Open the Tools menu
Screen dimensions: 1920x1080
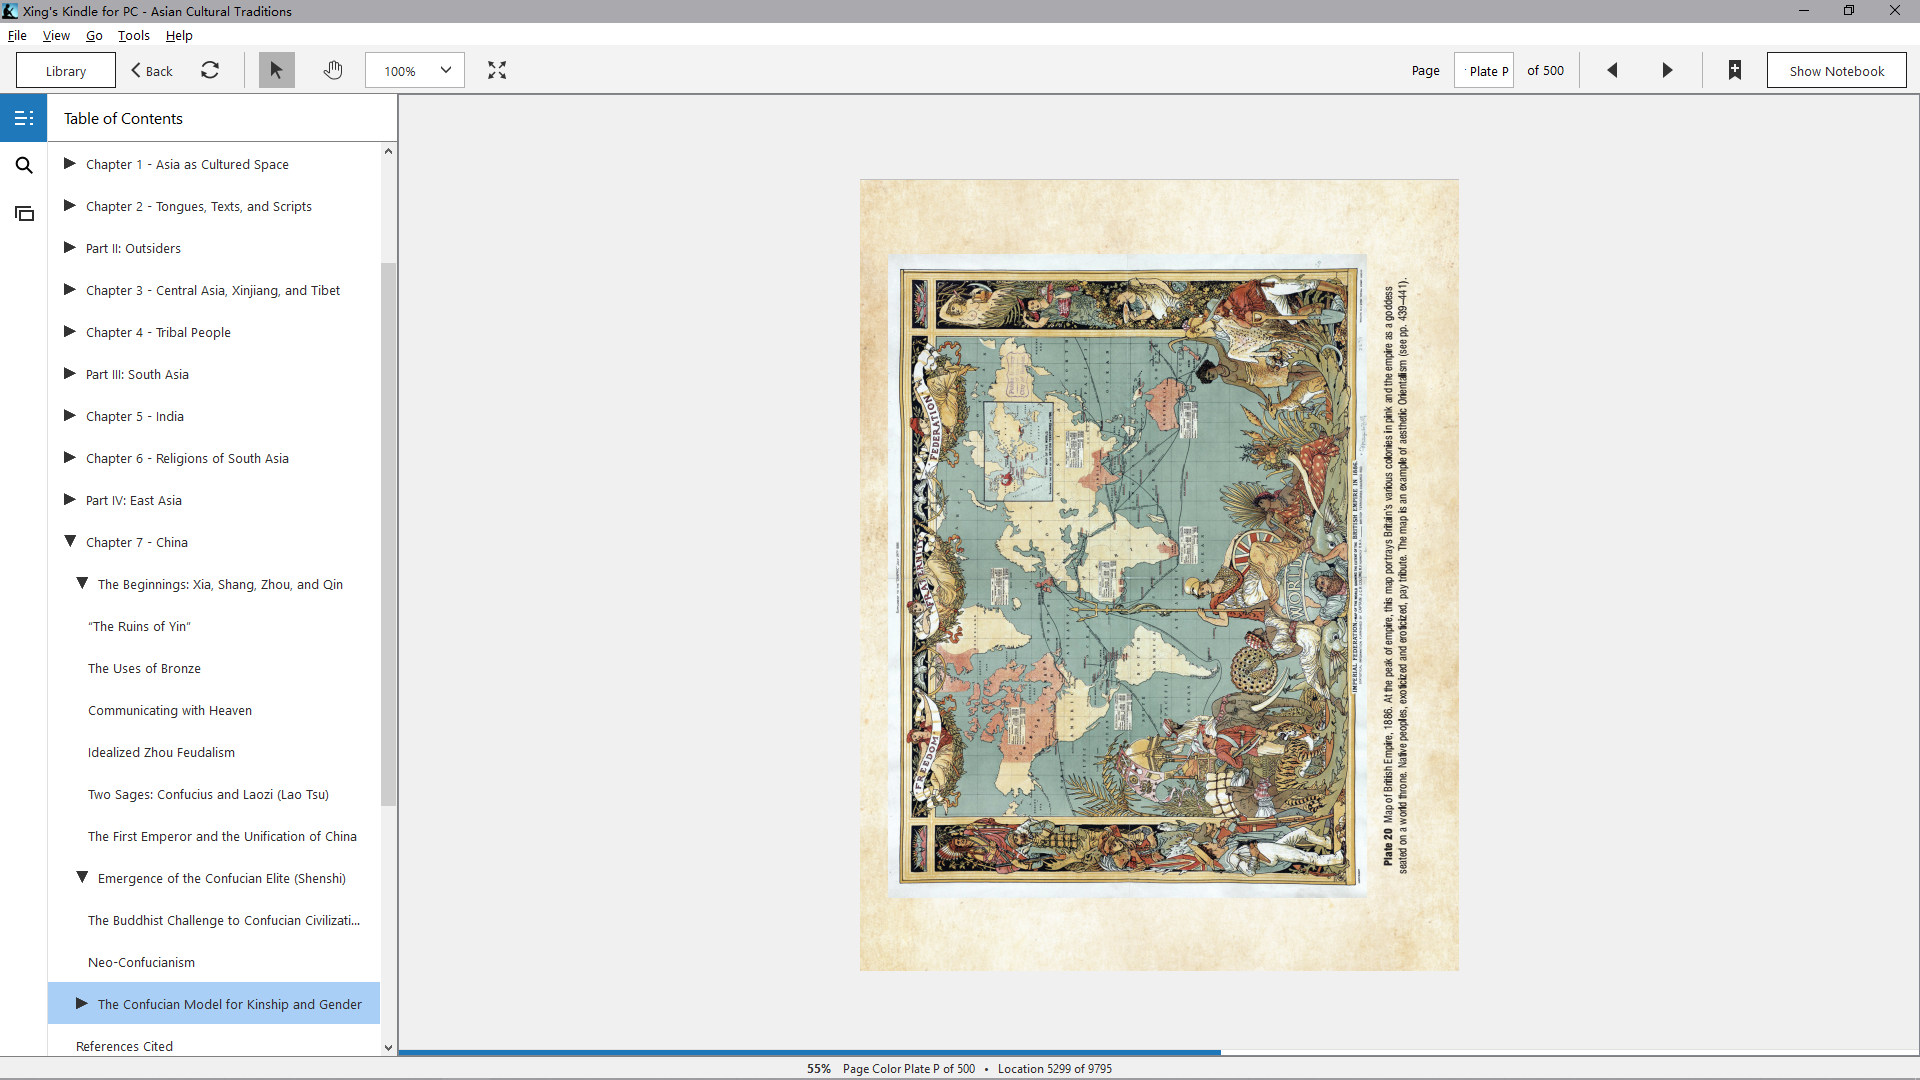point(134,35)
